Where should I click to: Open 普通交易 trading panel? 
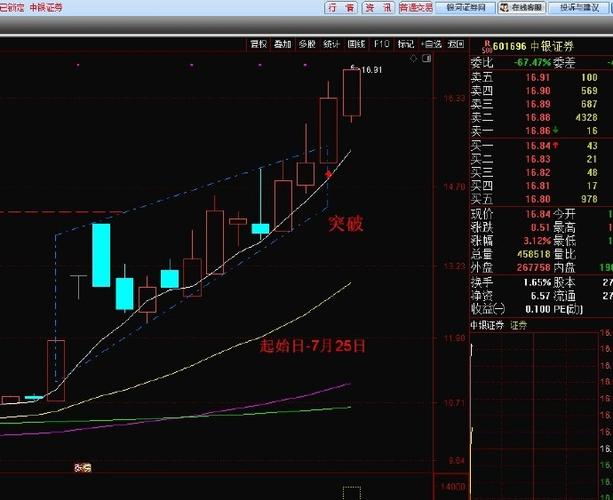[x=415, y=8]
